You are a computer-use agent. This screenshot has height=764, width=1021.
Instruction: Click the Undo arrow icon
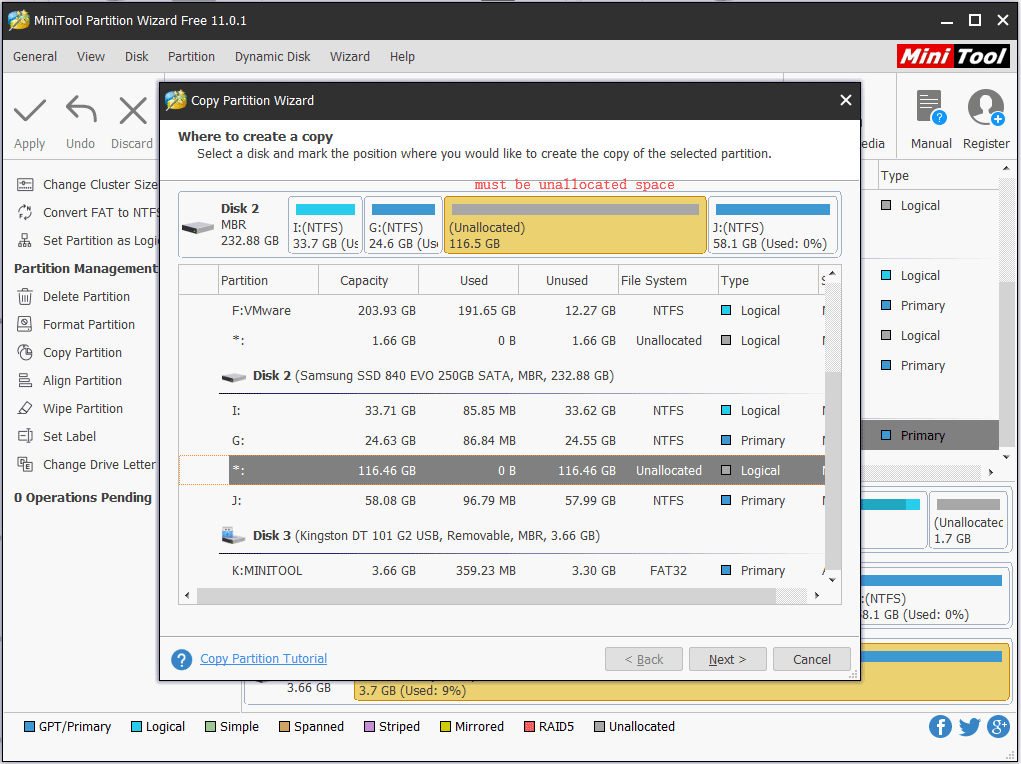pos(81,109)
